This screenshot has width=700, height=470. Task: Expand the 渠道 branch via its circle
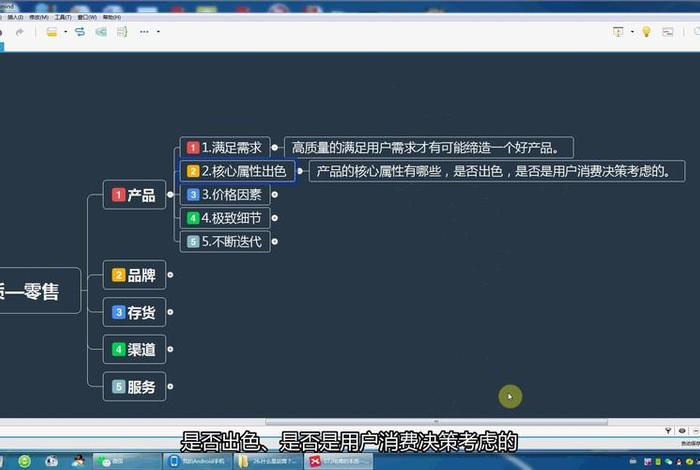tap(170, 349)
